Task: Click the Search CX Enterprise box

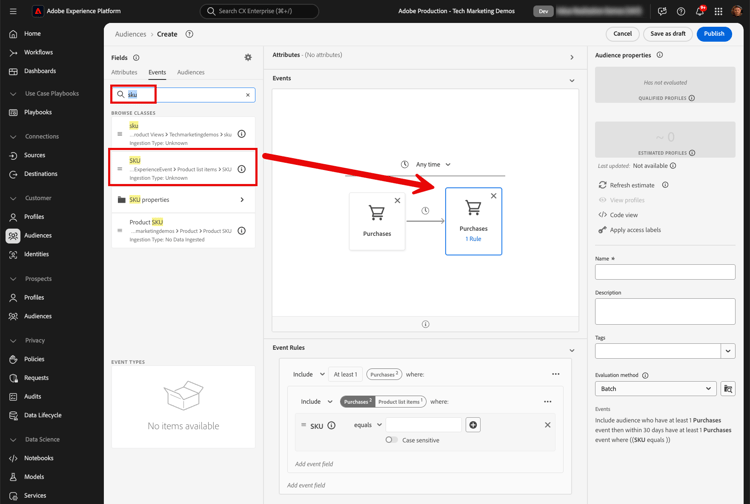Action: 259,11
